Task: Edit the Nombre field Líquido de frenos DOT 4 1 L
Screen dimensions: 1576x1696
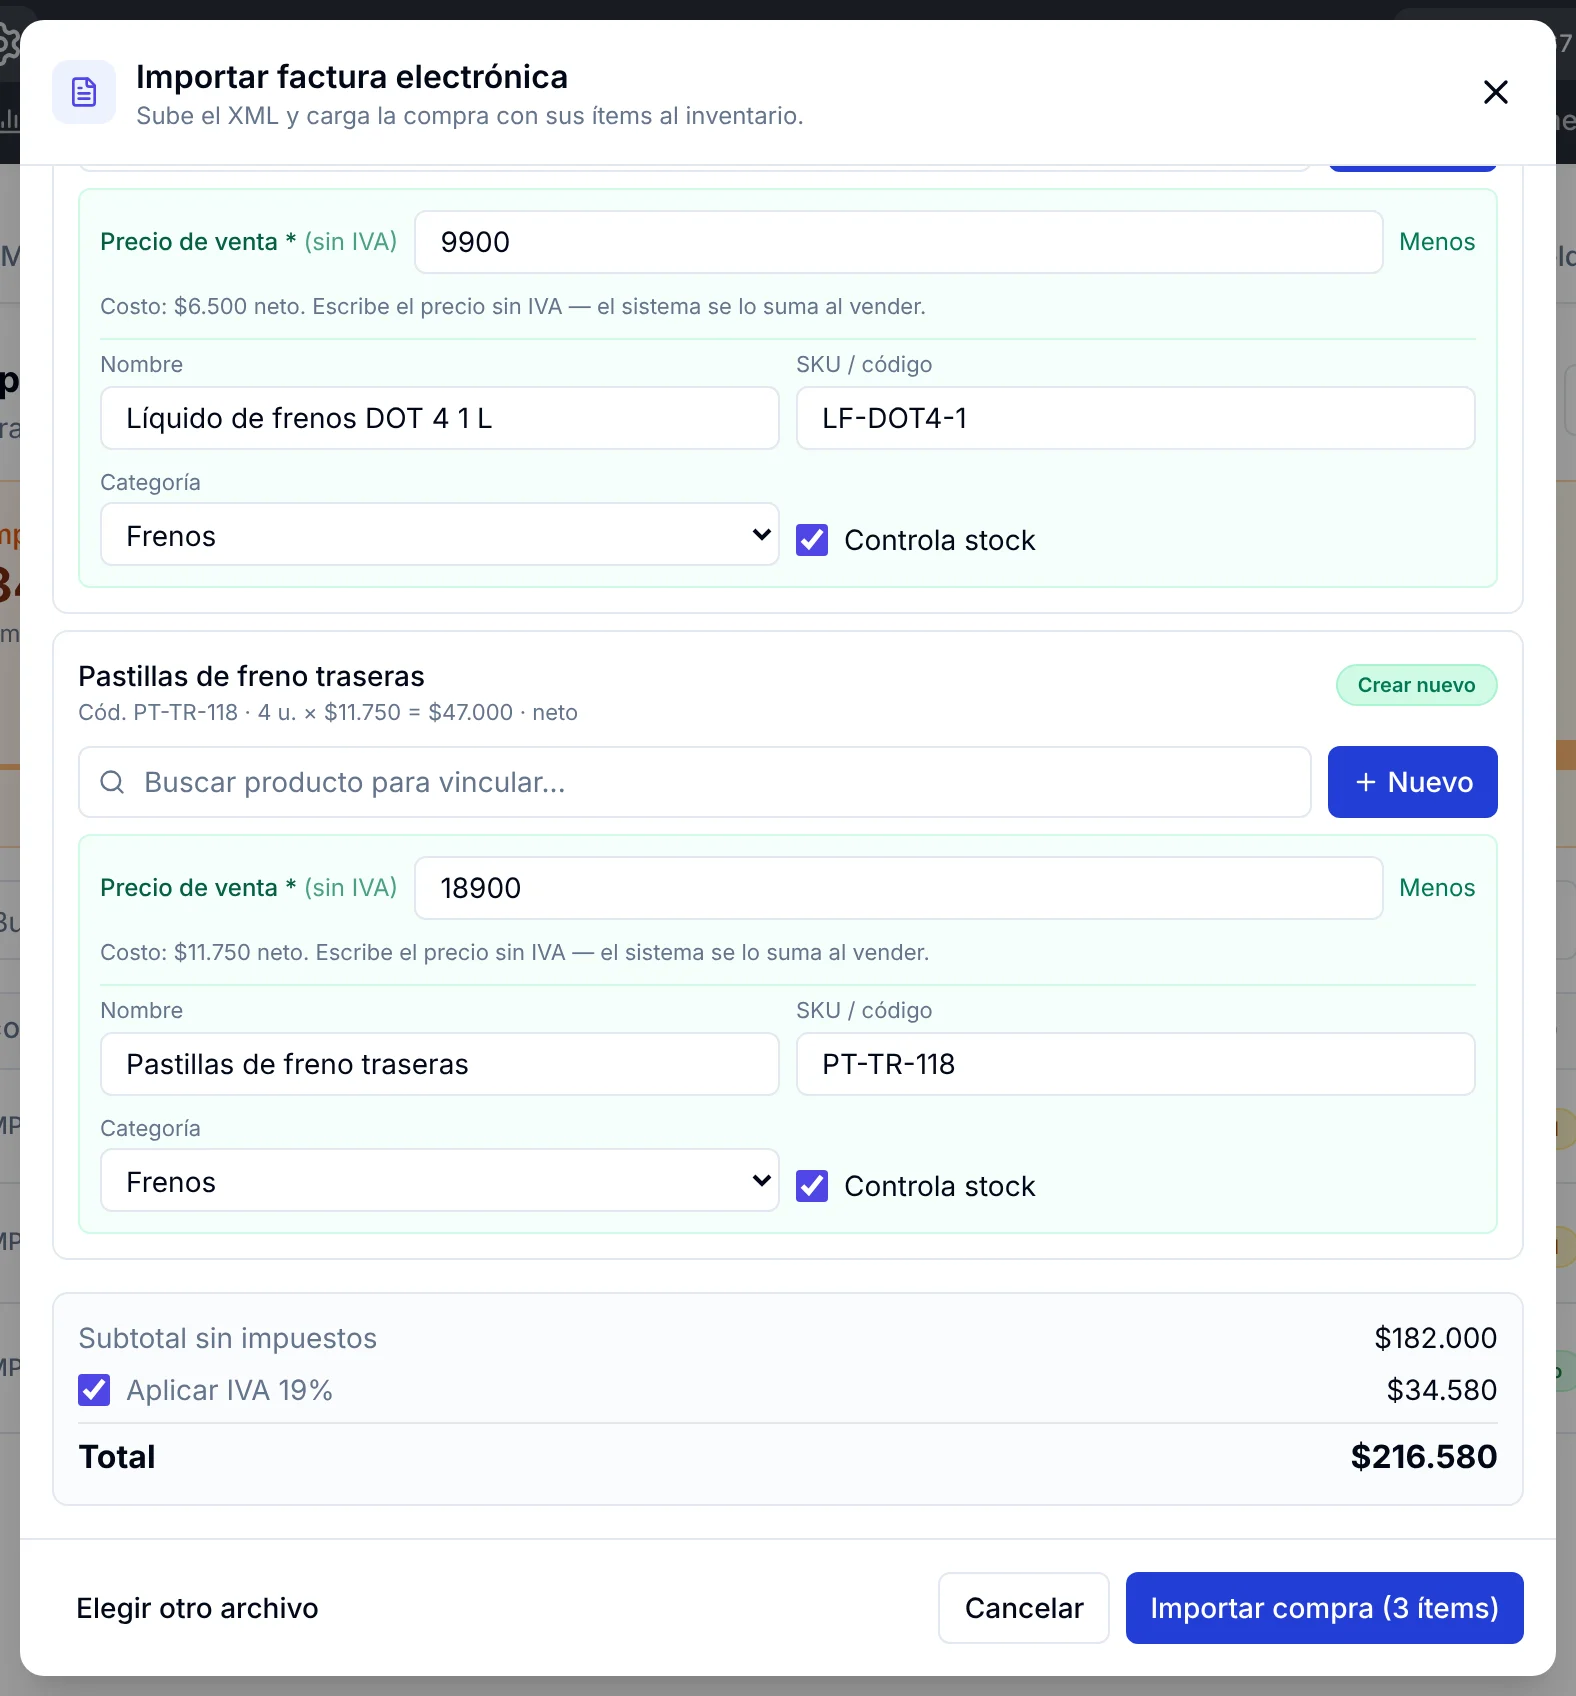Action: [x=440, y=418]
